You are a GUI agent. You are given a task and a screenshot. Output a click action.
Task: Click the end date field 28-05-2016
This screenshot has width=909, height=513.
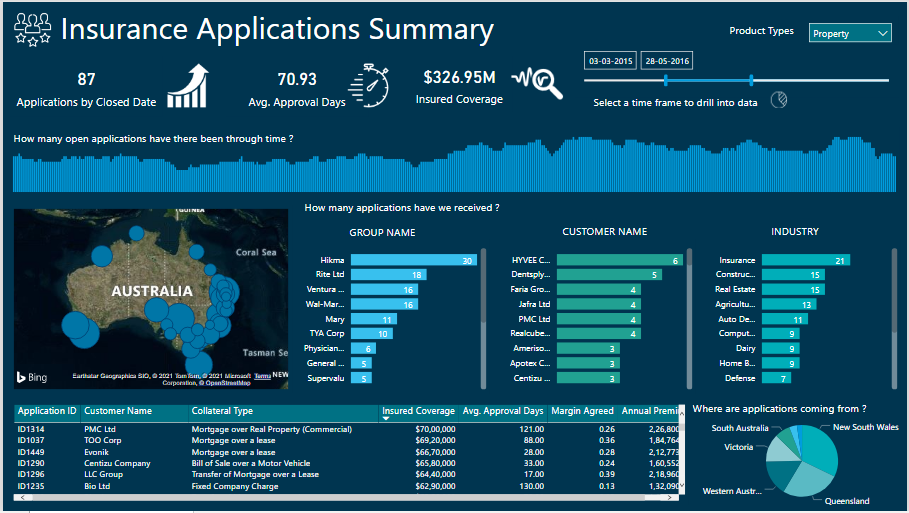[x=664, y=60]
